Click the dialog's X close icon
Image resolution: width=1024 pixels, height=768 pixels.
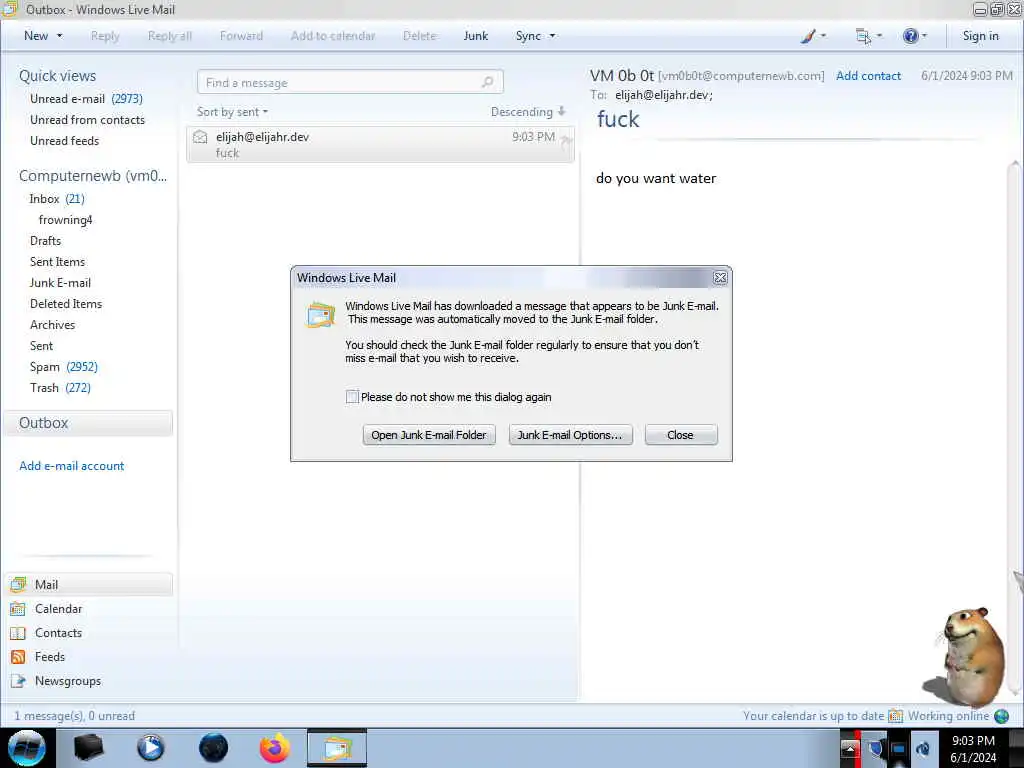click(x=720, y=278)
